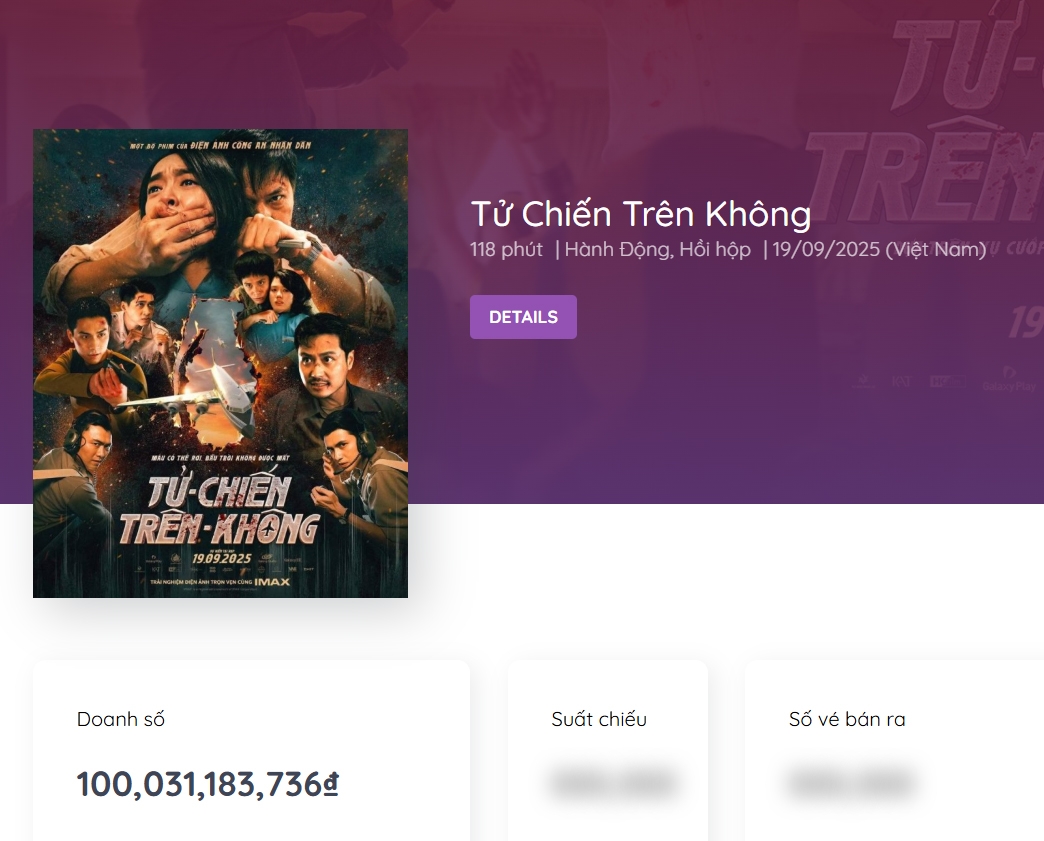The height and width of the screenshot is (841, 1044).
Task: Click the title 'Tử Chiến Trên Không'
Action: (640, 213)
